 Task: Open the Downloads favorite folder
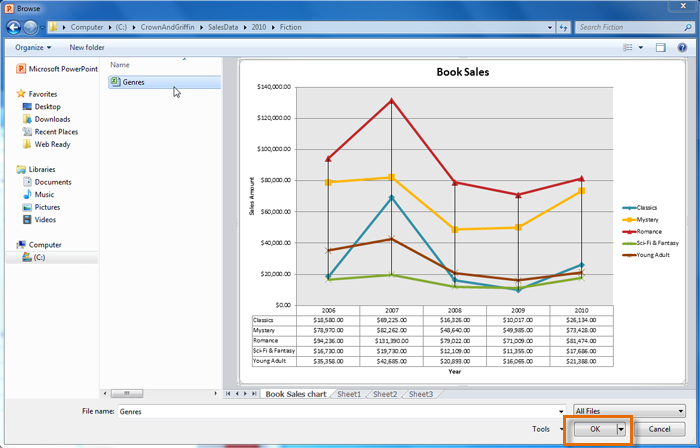click(x=52, y=119)
